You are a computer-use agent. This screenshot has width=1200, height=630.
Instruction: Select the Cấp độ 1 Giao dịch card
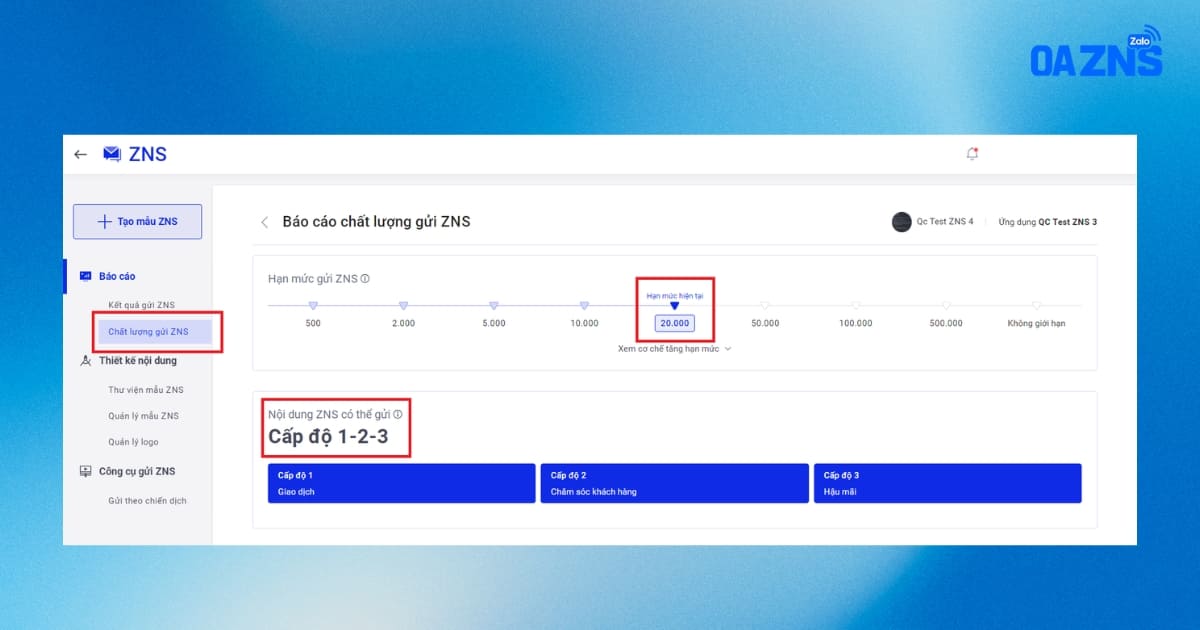click(x=400, y=483)
